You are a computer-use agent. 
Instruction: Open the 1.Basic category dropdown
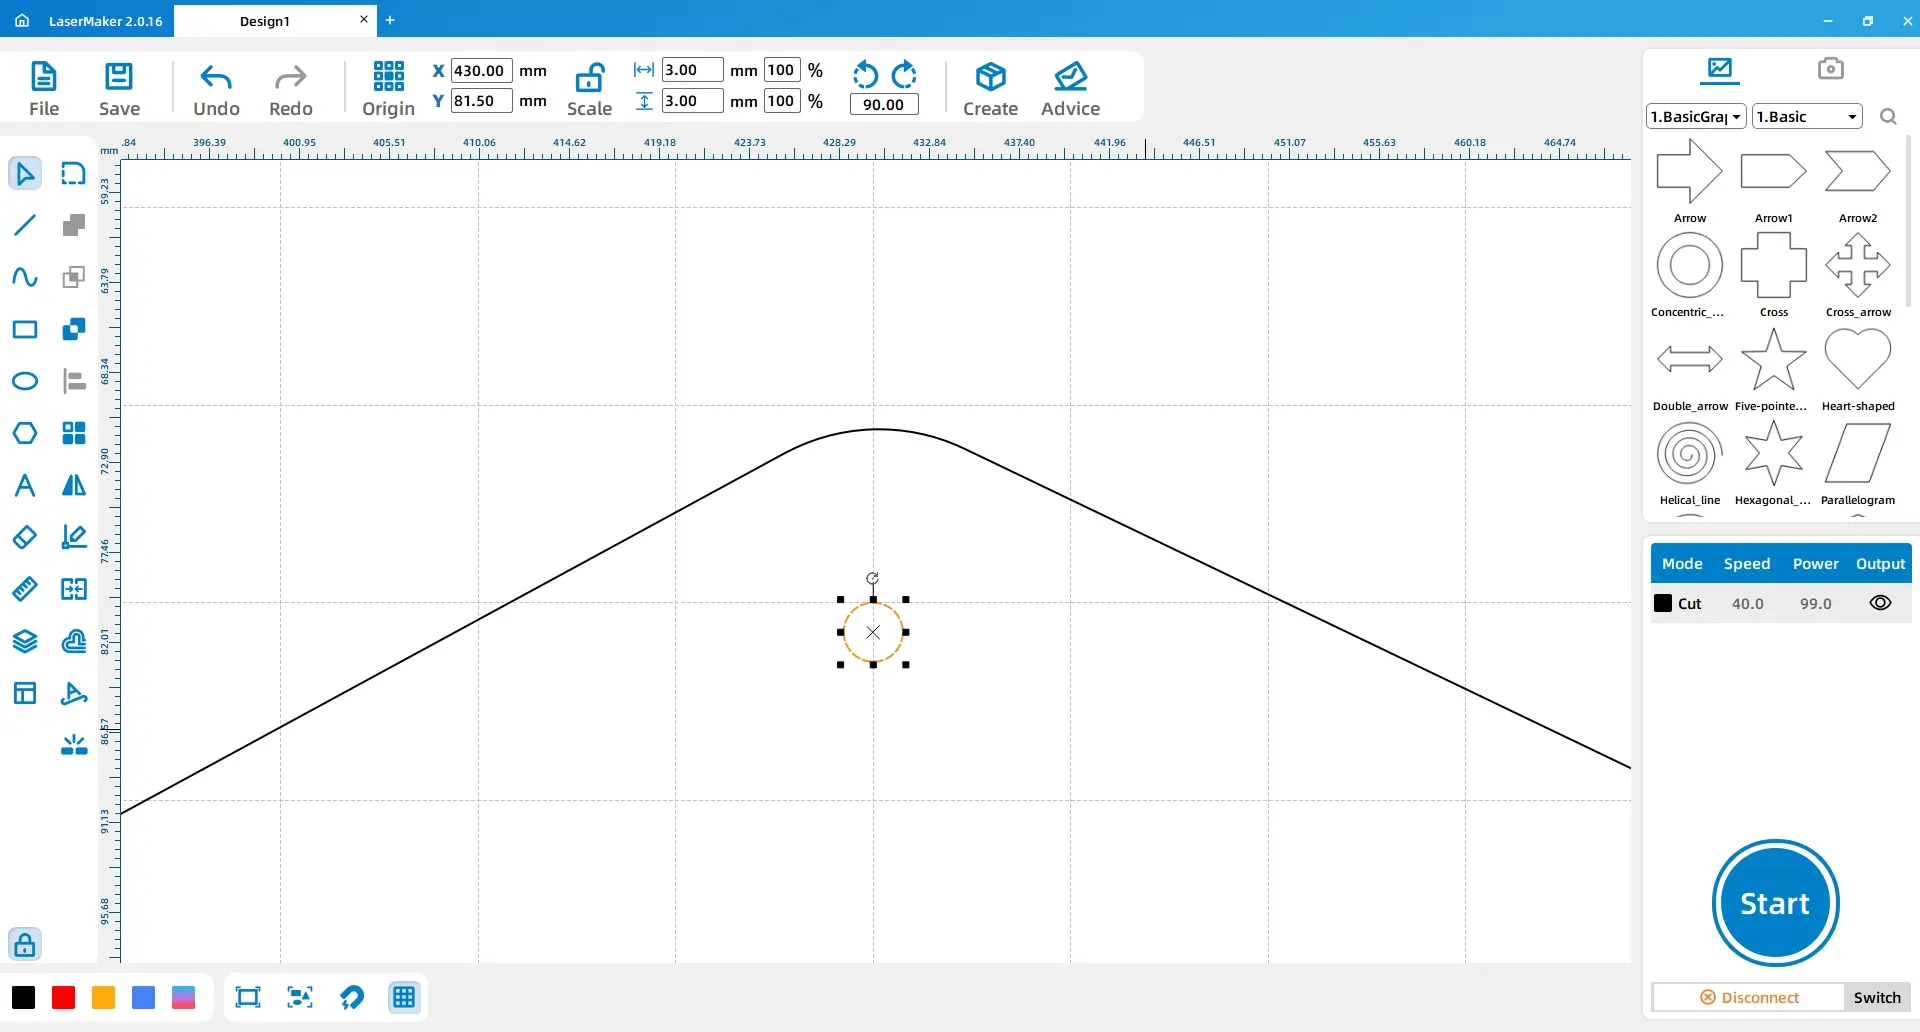(x=1807, y=116)
